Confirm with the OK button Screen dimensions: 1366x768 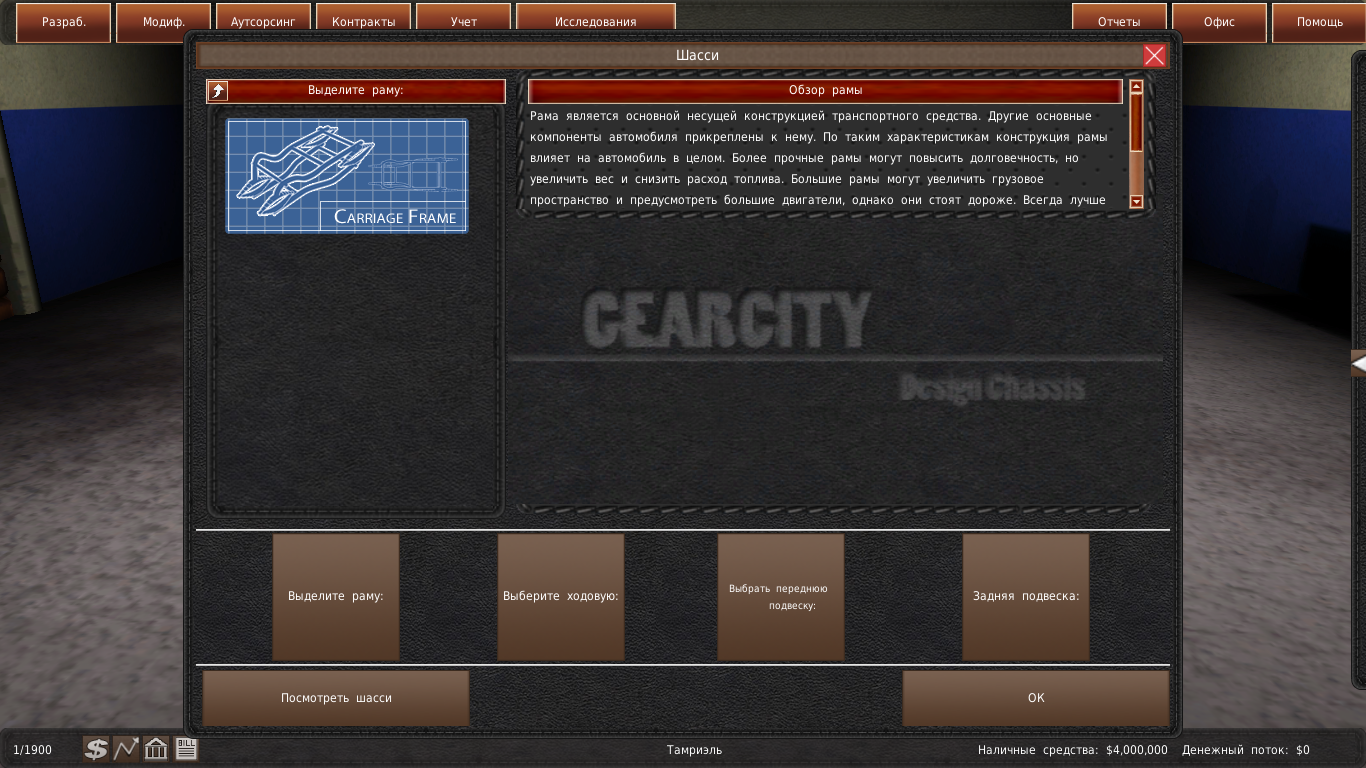click(x=1036, y=698)
